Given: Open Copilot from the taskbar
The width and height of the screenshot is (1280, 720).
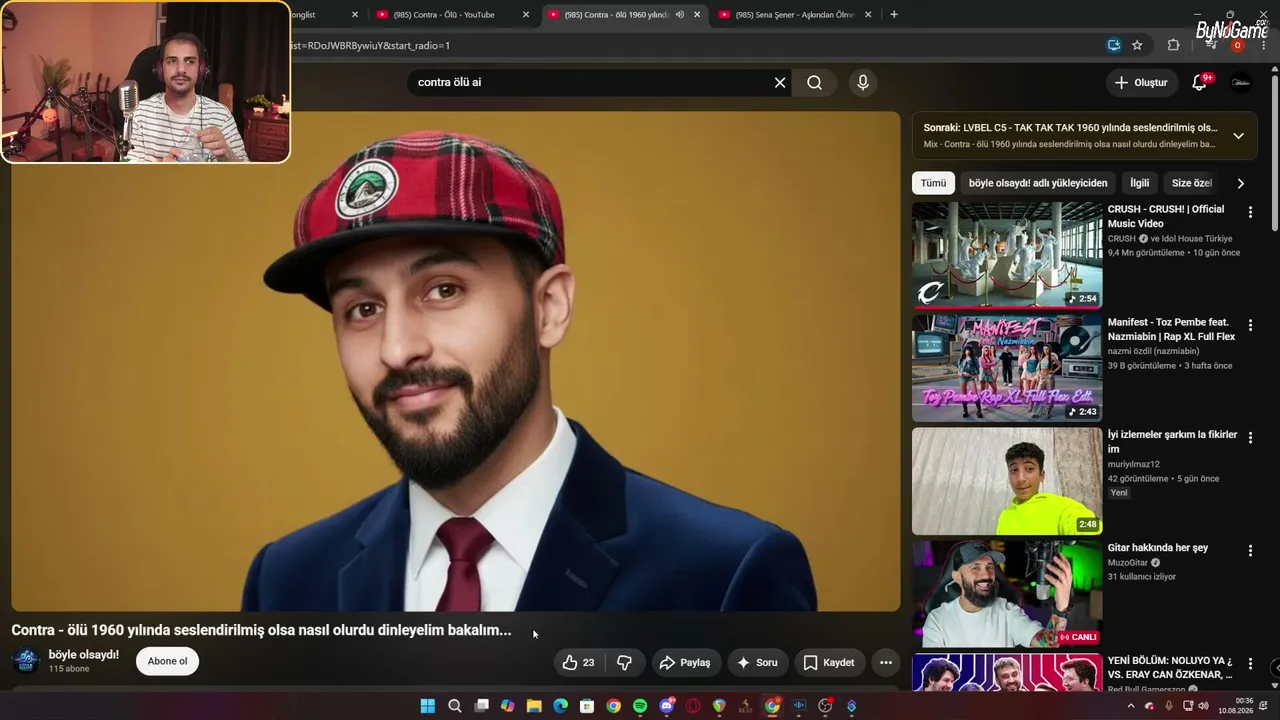Looking at the screenshot, I should pos(508,706).
